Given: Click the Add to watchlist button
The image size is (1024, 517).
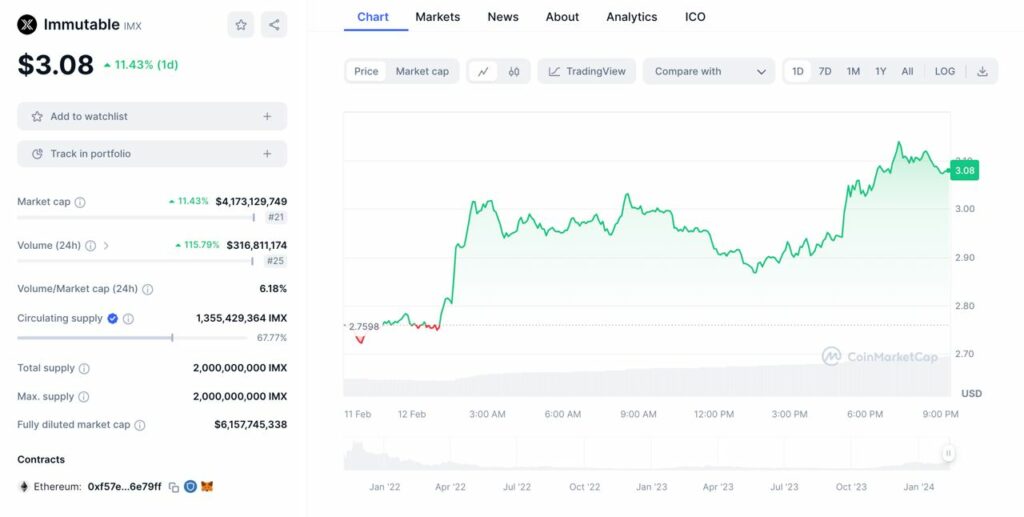Looking at the screenshot, I should (x=152, y=116).
